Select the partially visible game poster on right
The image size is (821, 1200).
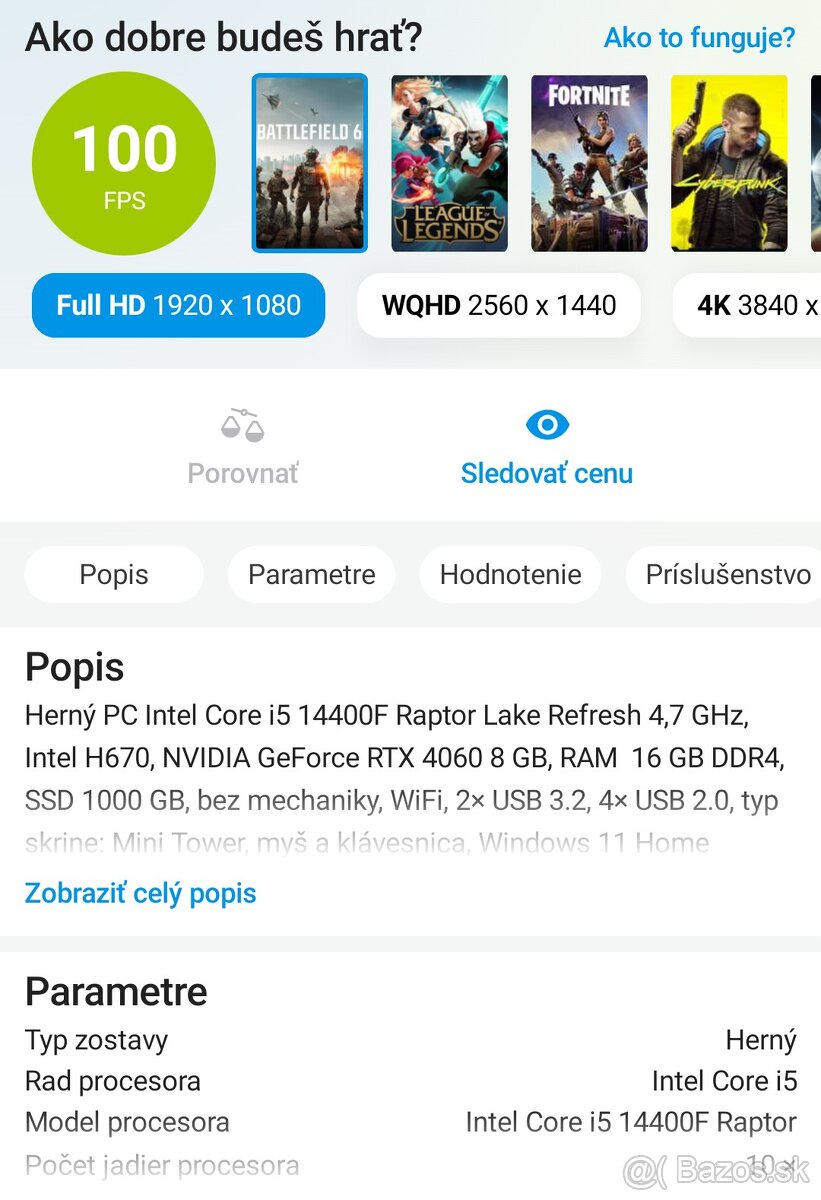[x=815, y=163]
